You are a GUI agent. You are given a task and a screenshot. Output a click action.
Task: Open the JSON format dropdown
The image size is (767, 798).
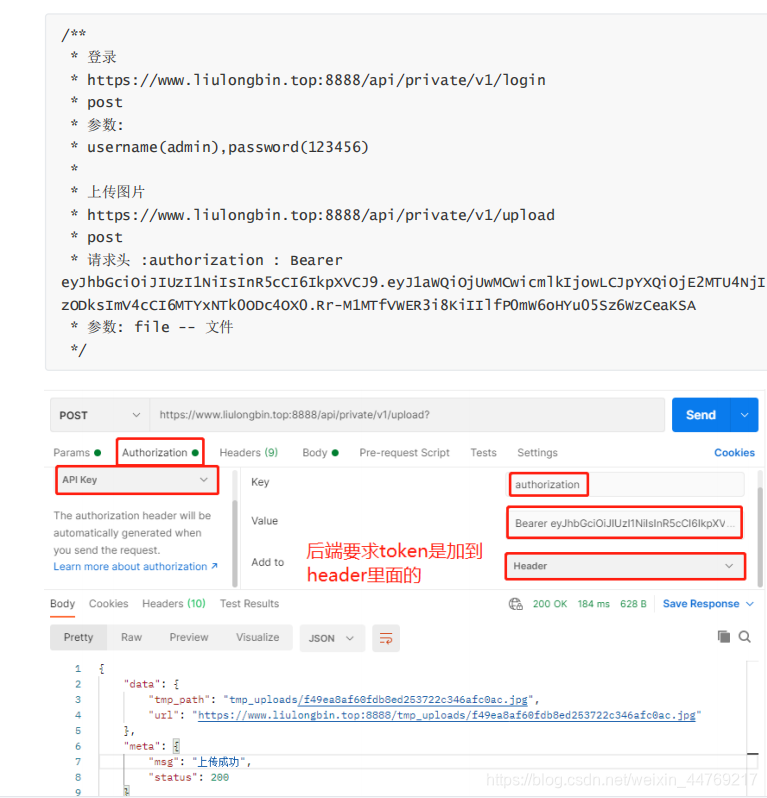(x=332, y=638)
